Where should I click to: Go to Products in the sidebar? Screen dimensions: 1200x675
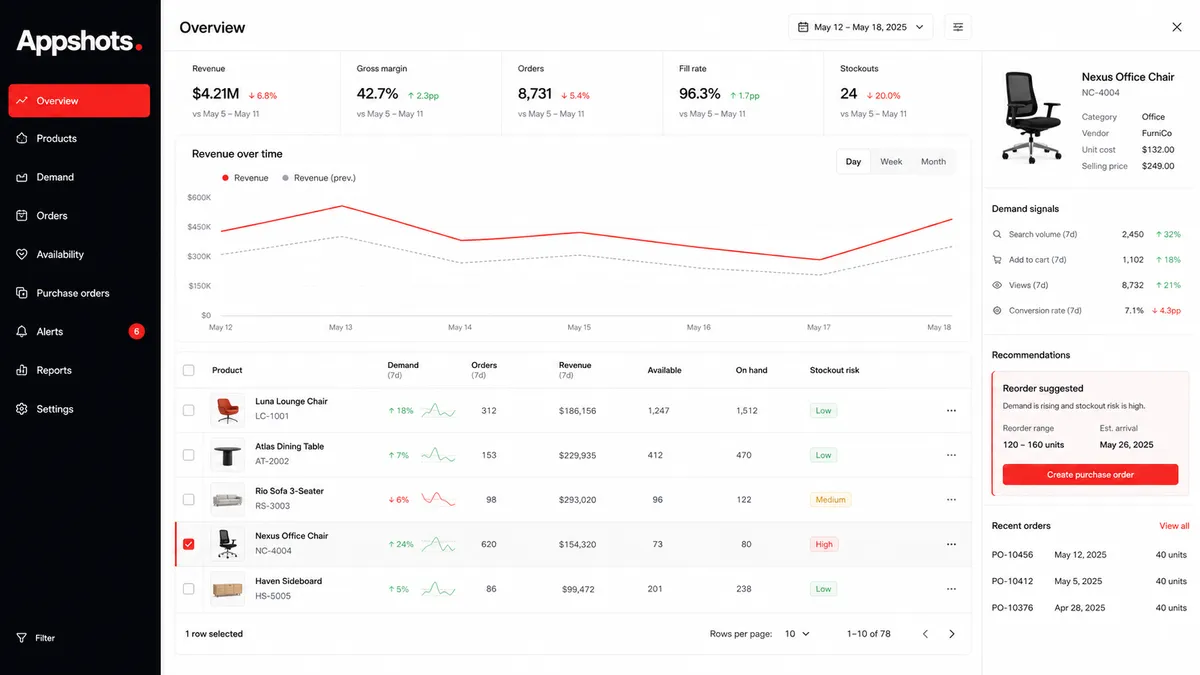79,139
